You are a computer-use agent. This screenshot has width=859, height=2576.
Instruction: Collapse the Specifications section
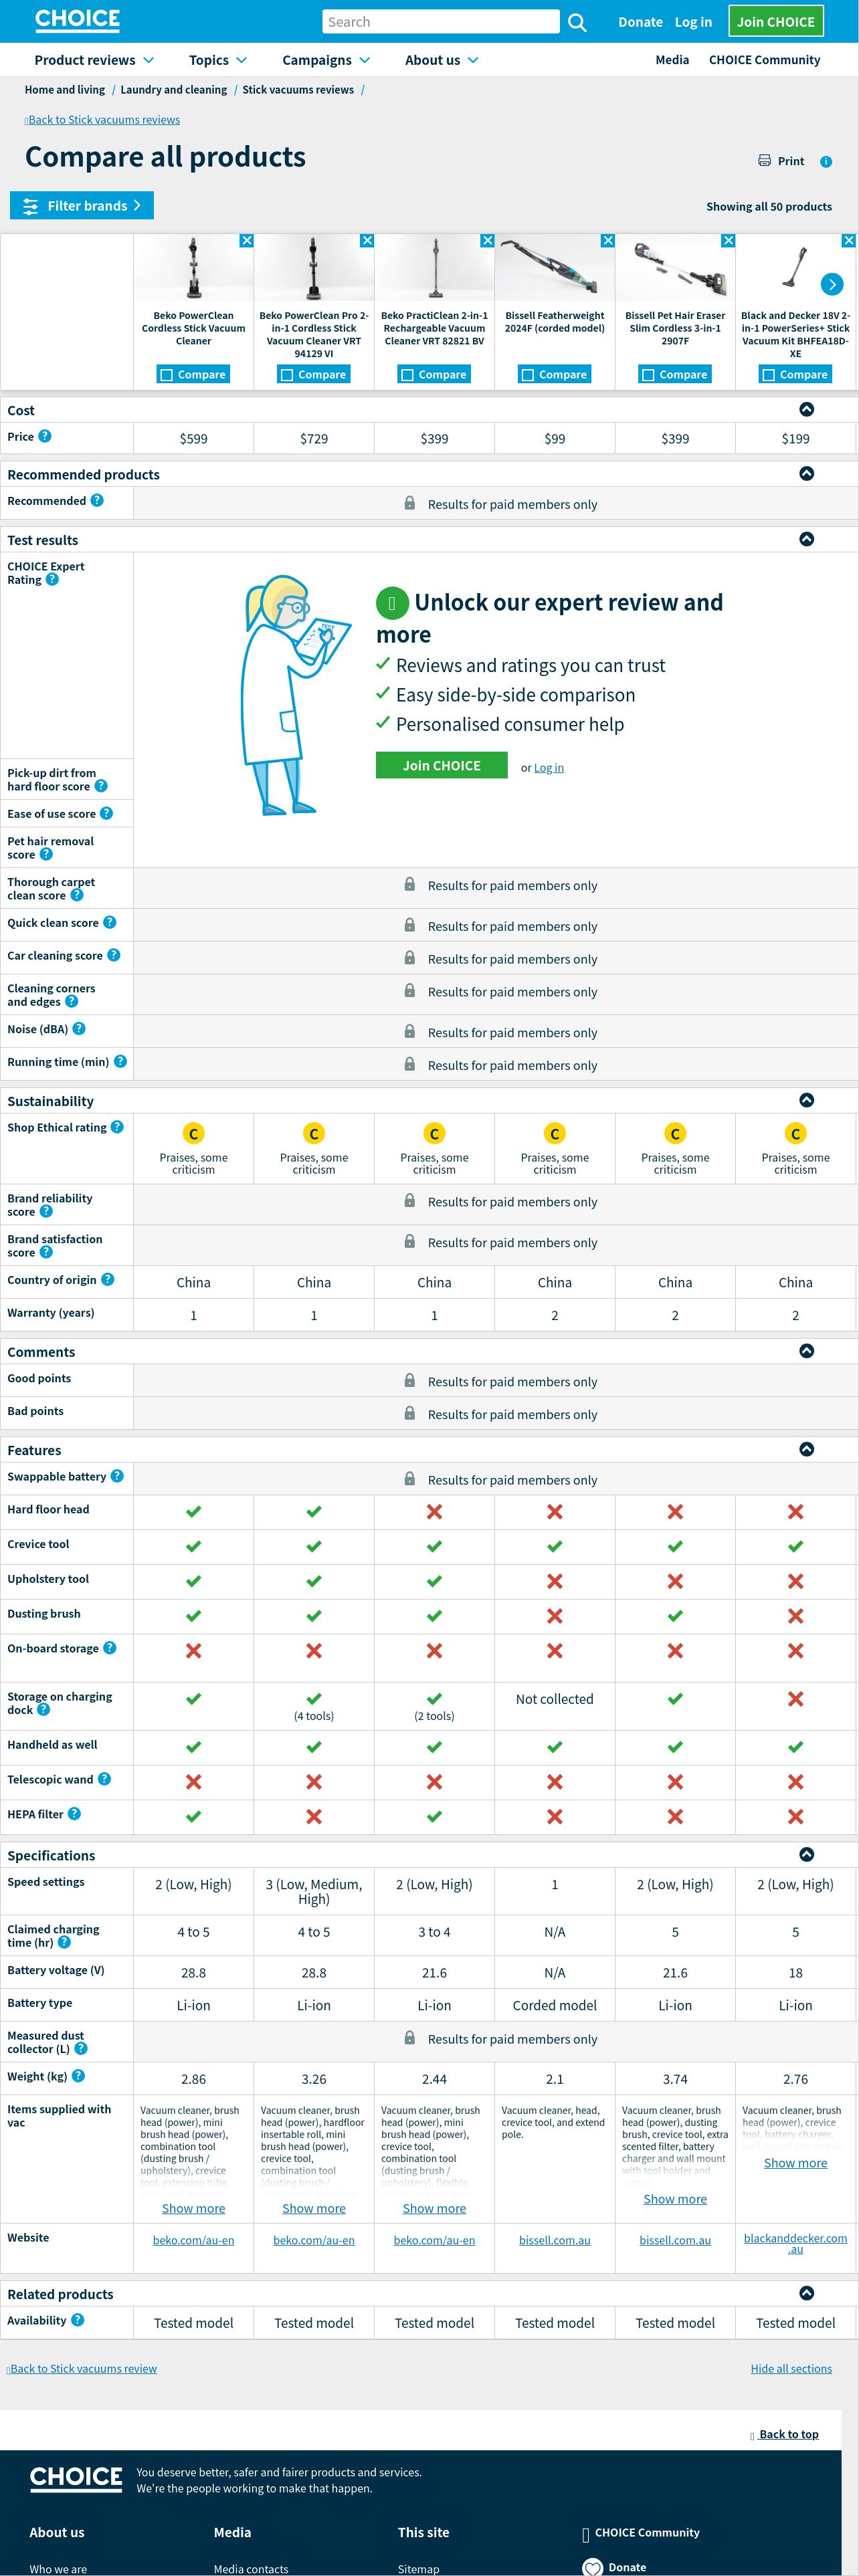(x=807, y=1854)
